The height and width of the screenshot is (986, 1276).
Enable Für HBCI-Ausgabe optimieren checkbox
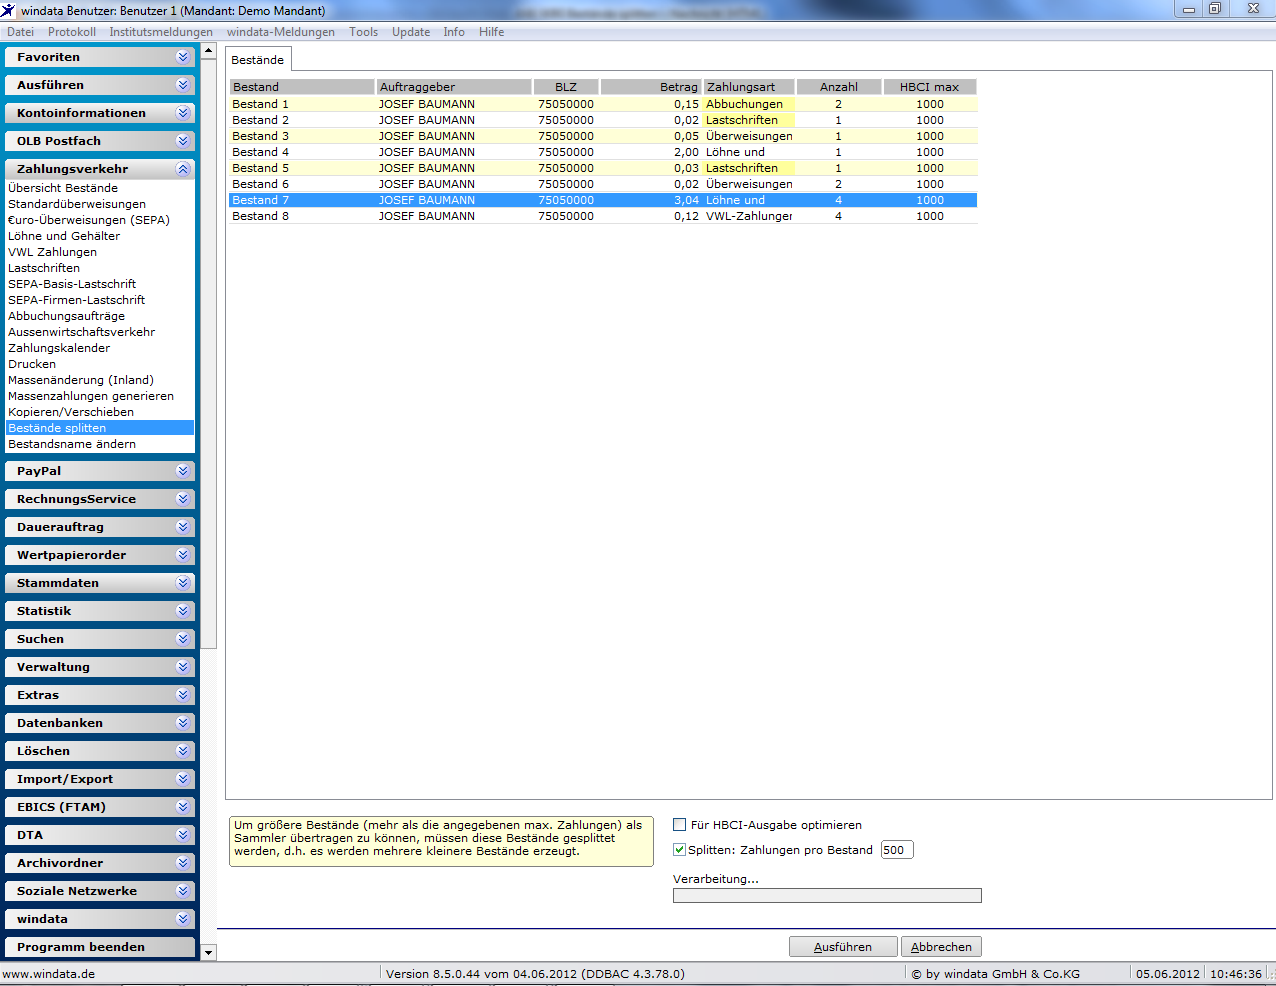[680, 825]
